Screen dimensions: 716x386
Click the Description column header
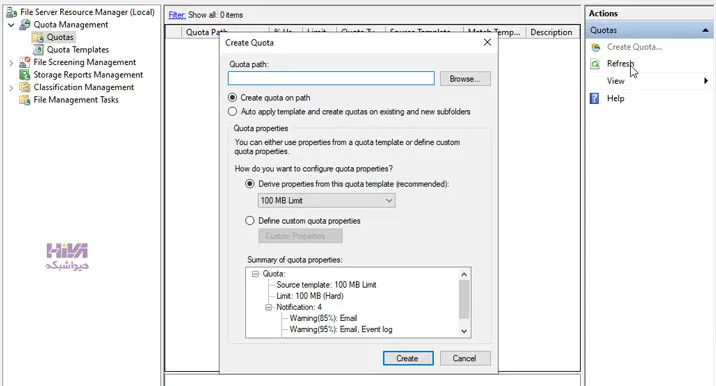[x=551, y=32]
